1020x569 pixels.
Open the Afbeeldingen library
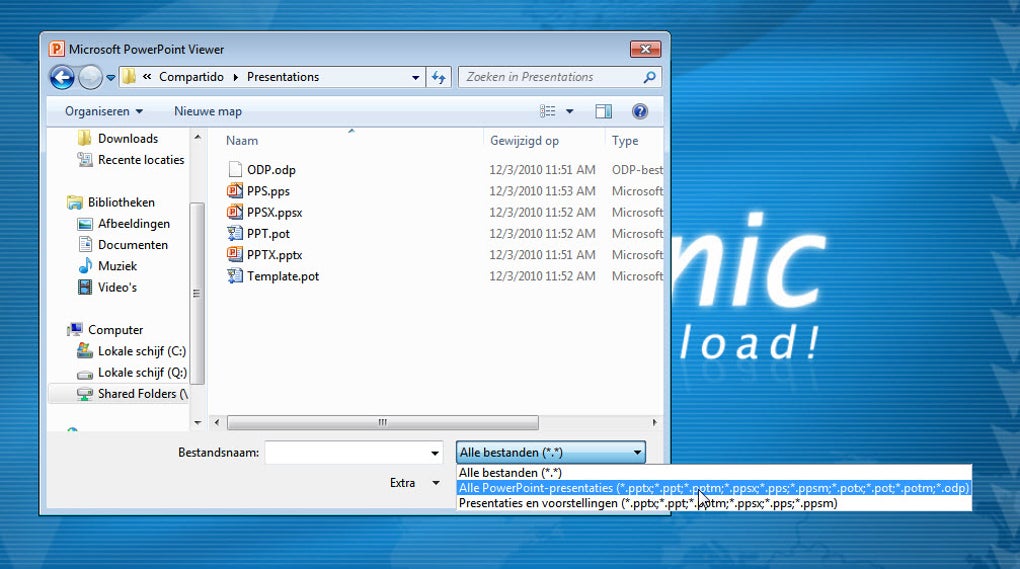pos(133,224)
